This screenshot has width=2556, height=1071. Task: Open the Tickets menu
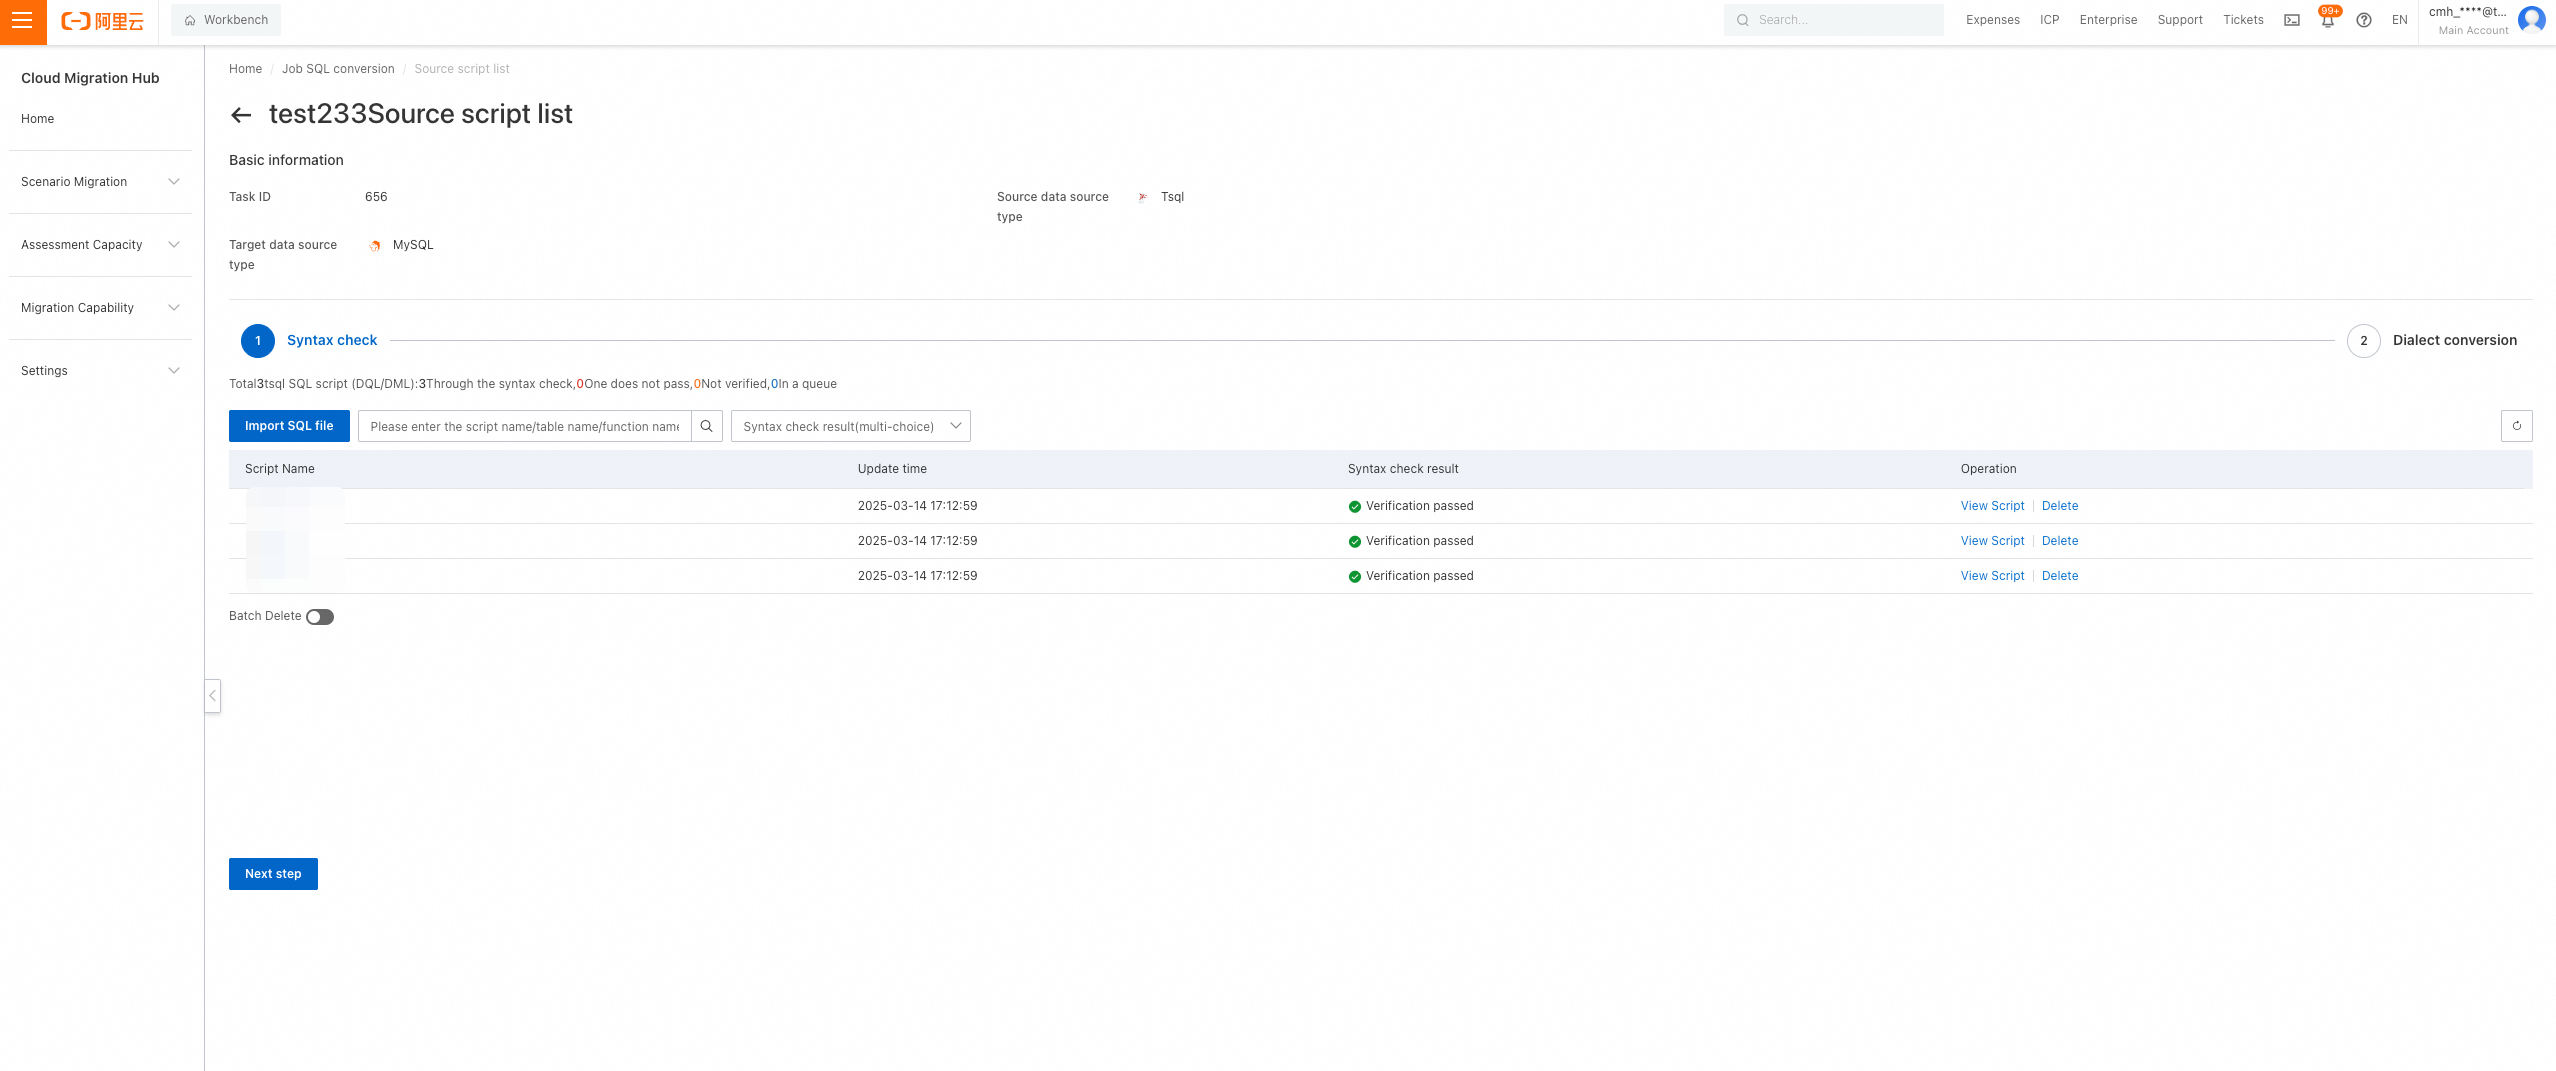pos(2243,20)
